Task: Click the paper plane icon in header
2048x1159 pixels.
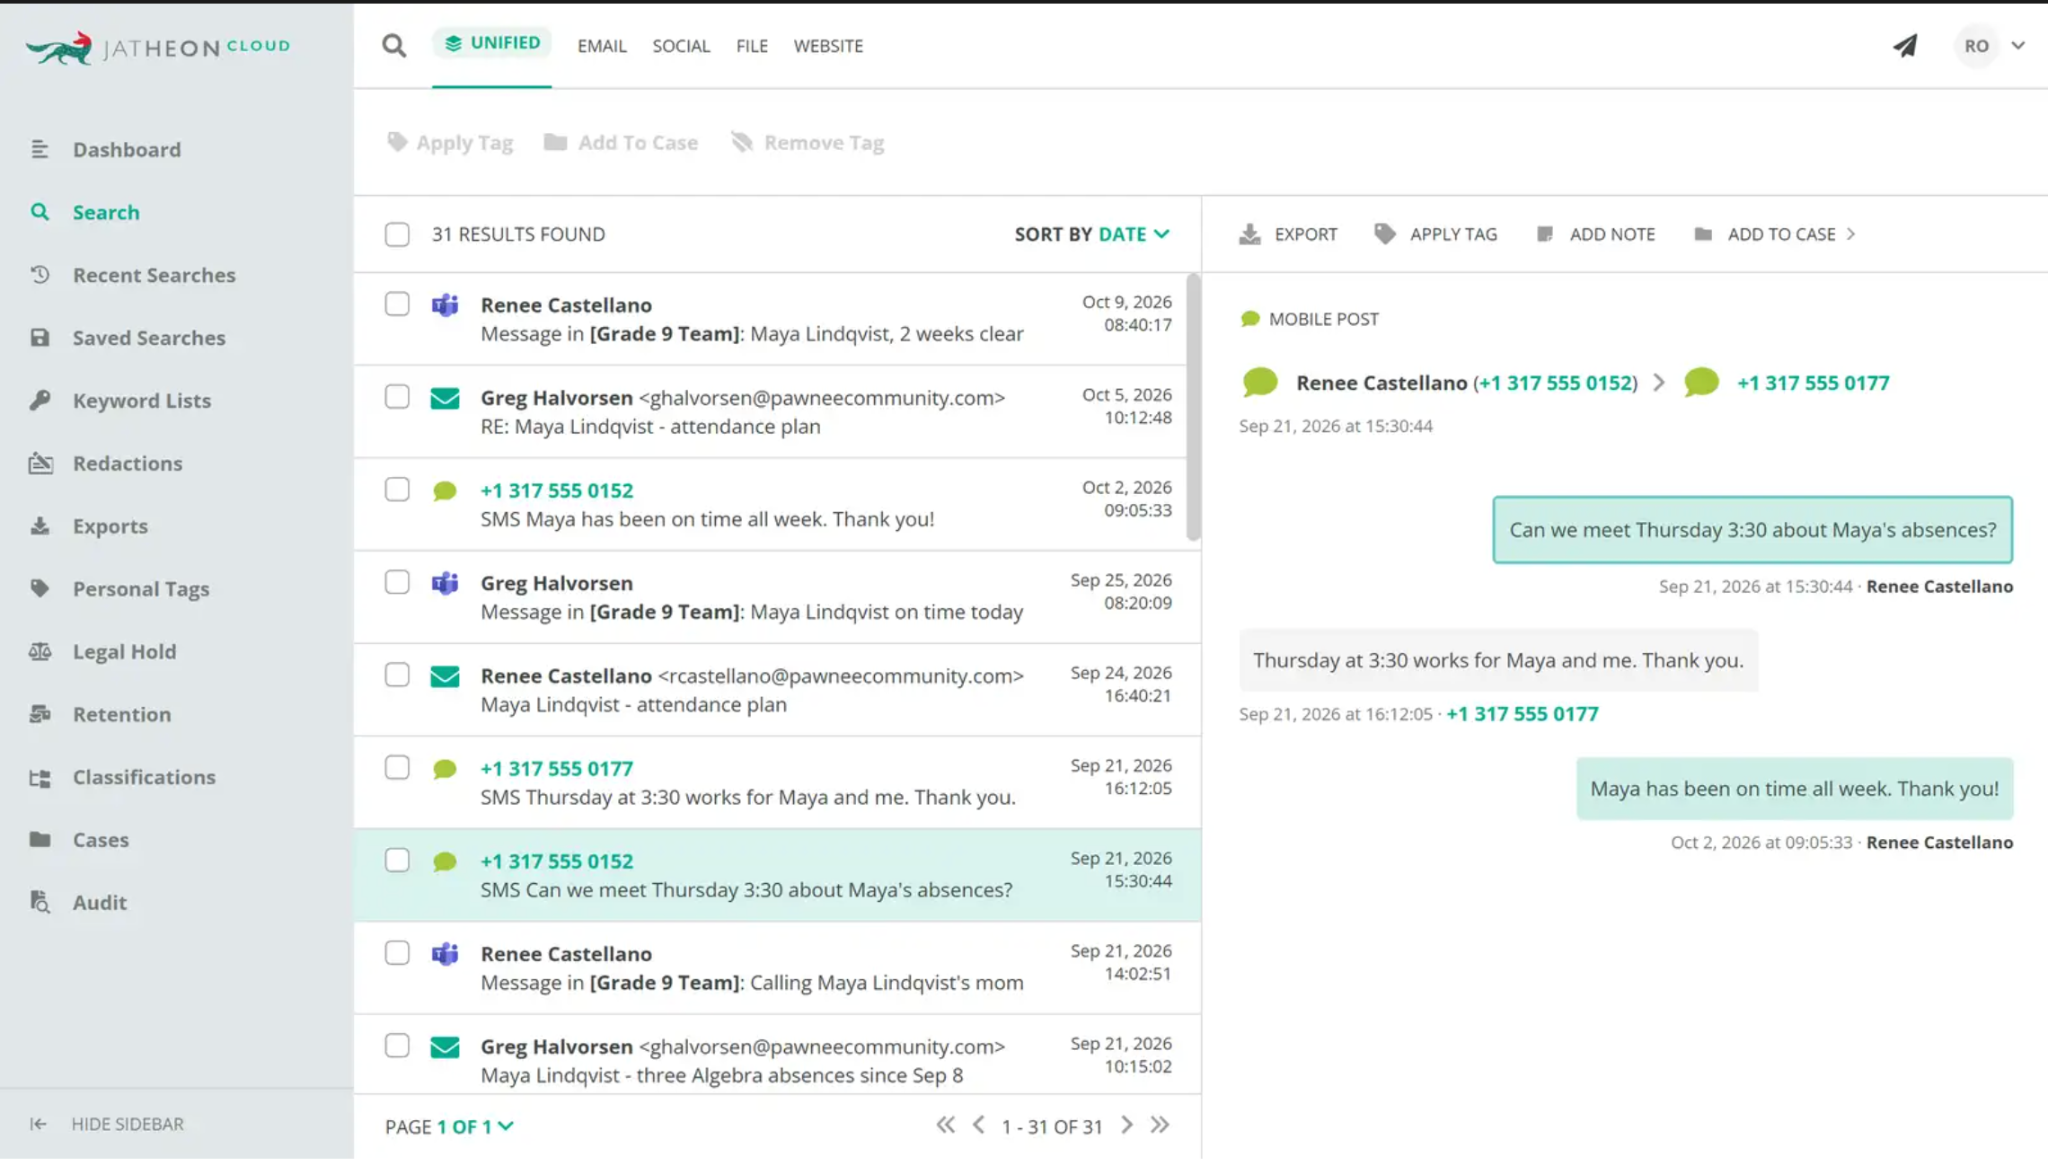Action: tap(1905, 46)
